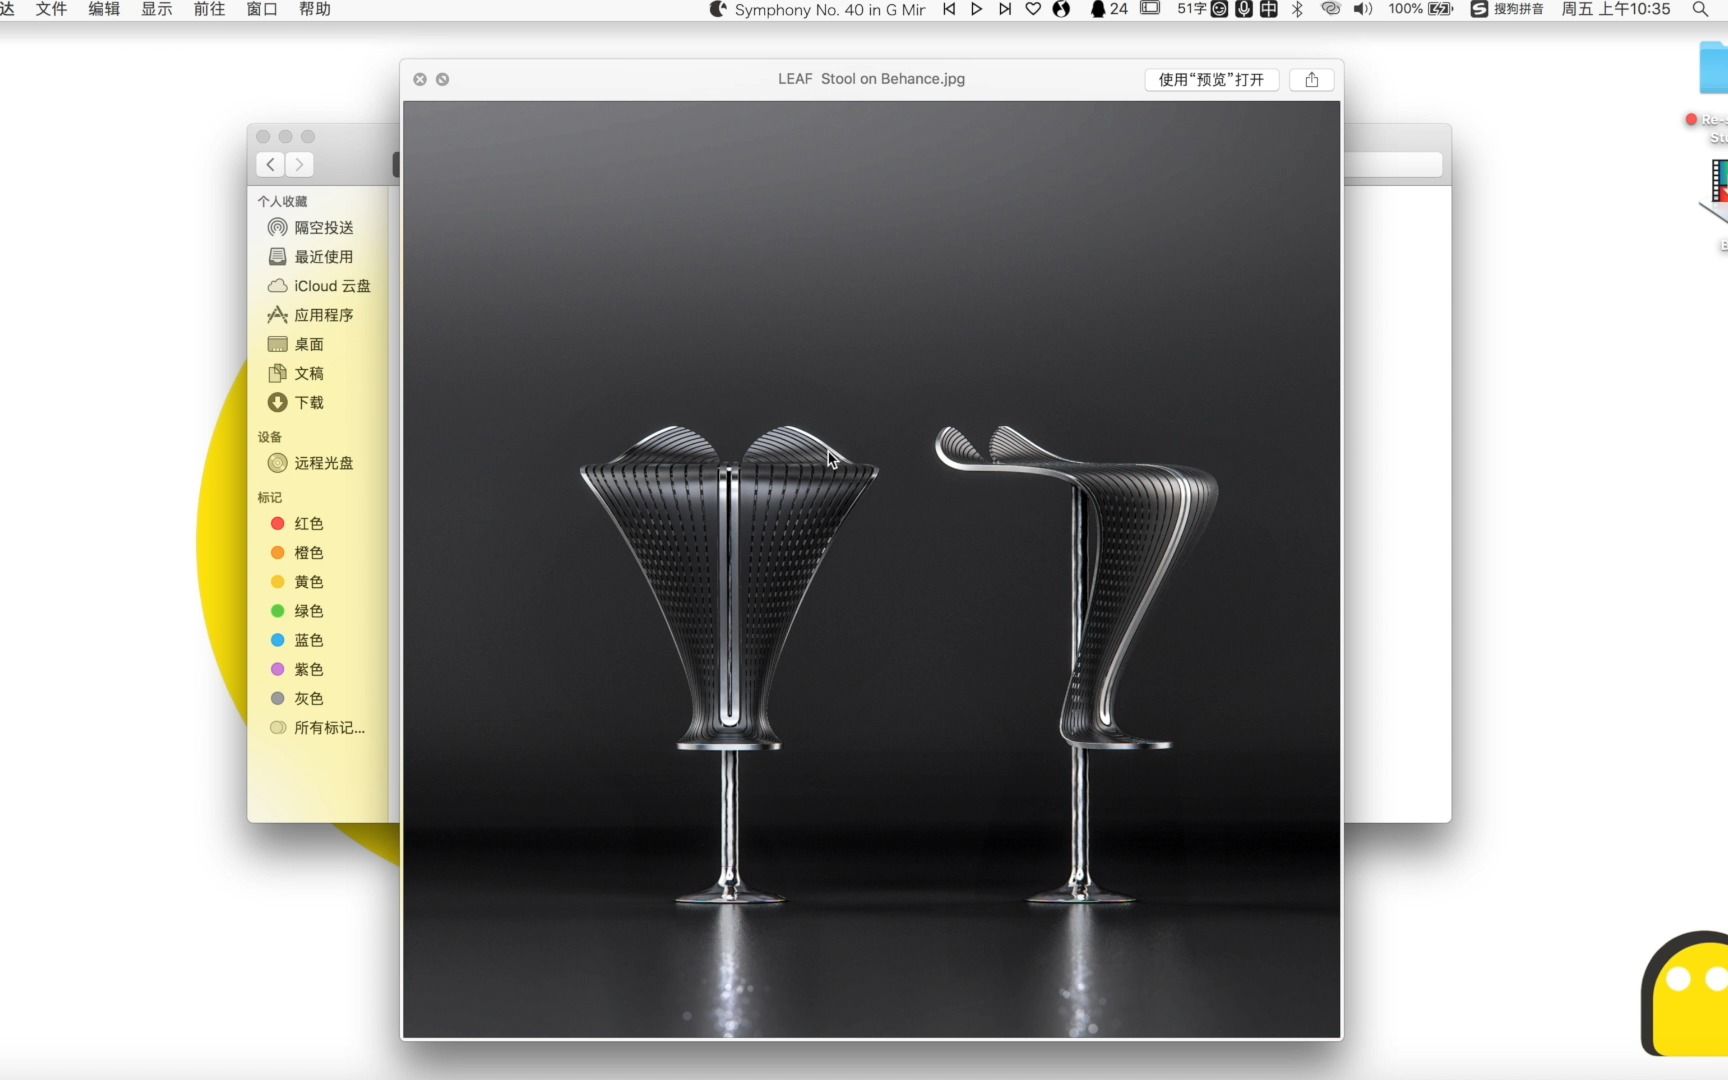The image size is (1728, 1080).
Task: Click the 中 input mode icon
Action: [1269, 9]
